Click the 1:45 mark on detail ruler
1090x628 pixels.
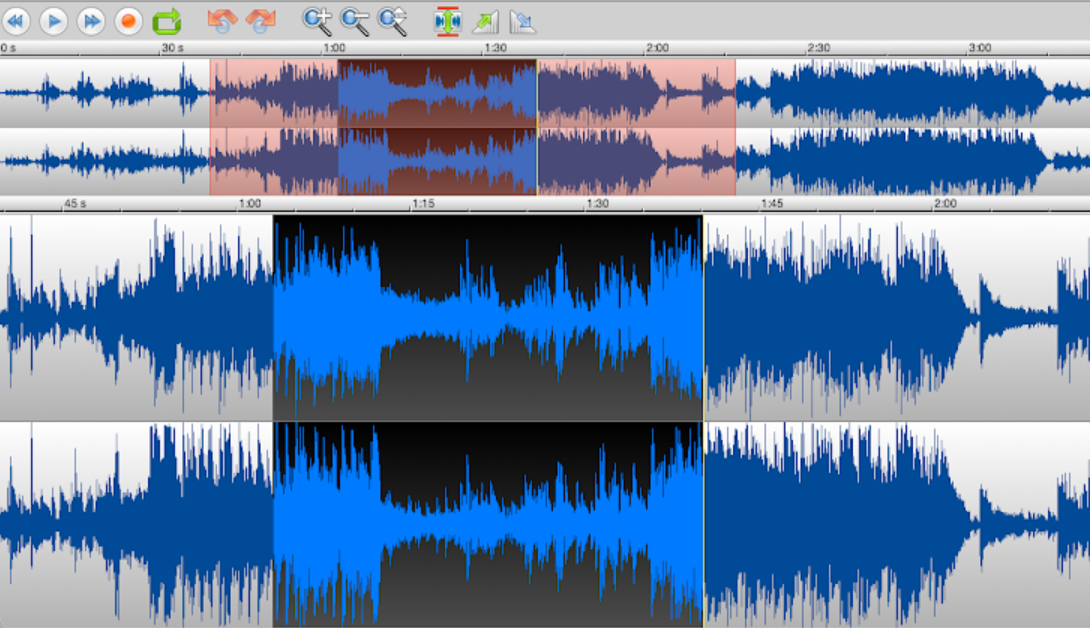coord(772,204)
